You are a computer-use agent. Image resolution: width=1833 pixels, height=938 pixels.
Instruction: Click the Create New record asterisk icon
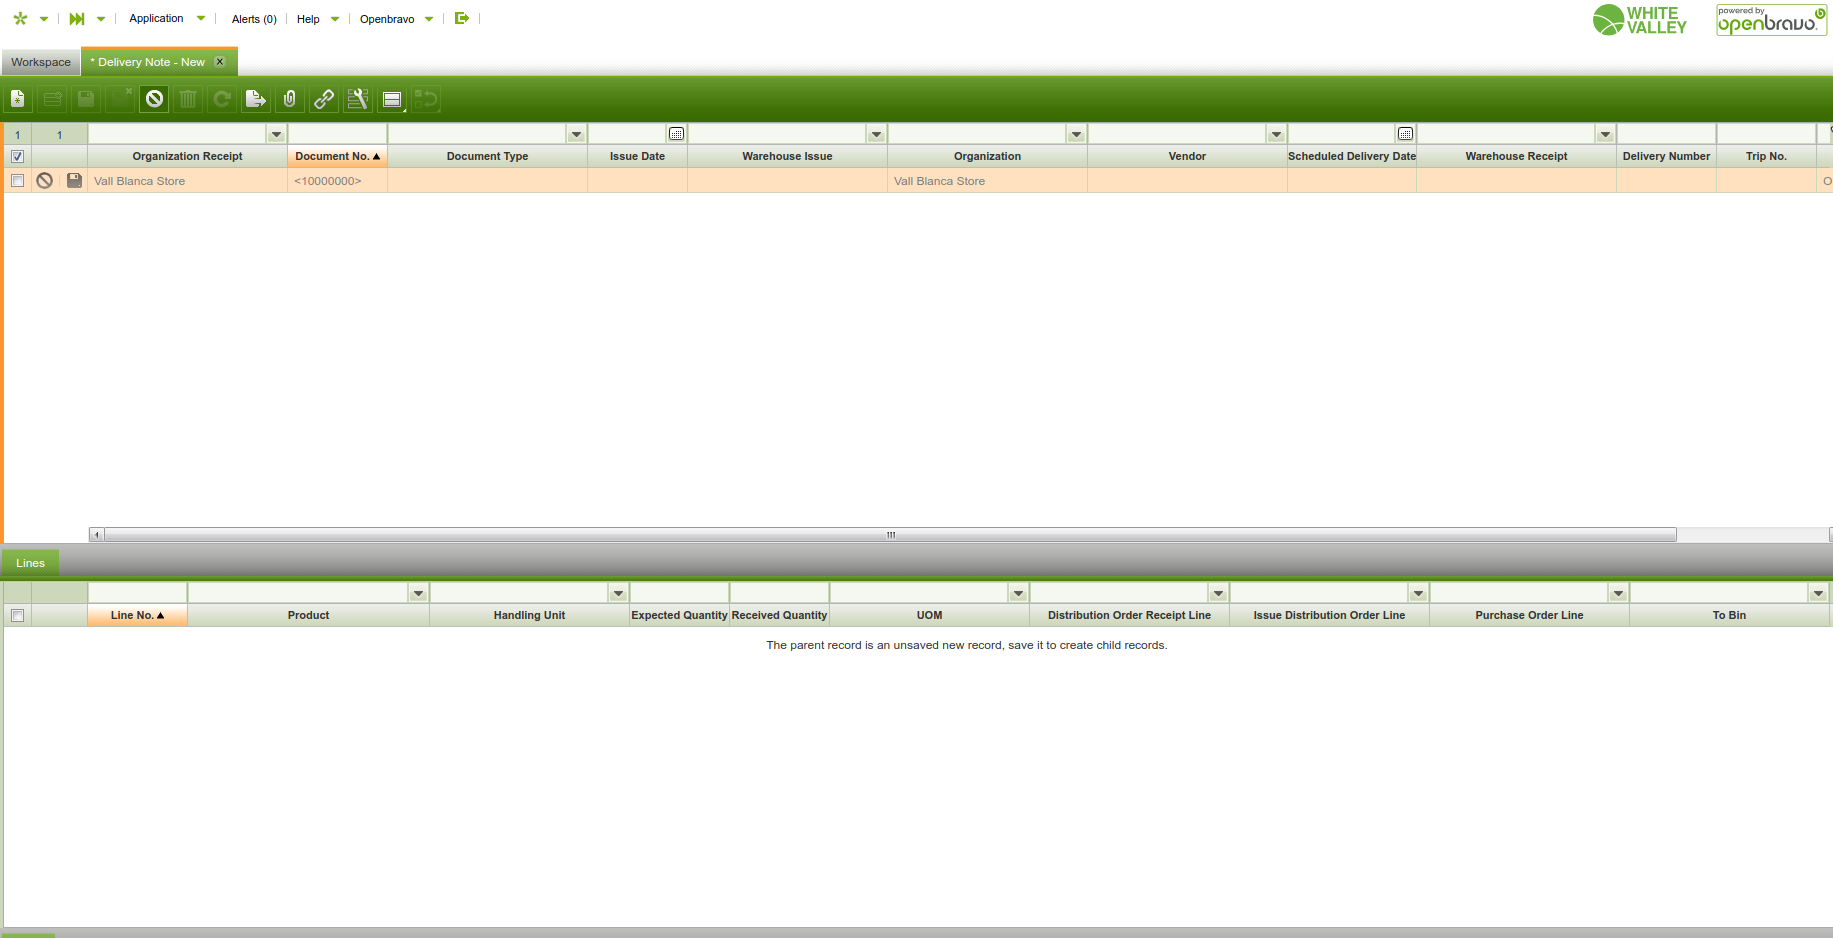point(20,19)
